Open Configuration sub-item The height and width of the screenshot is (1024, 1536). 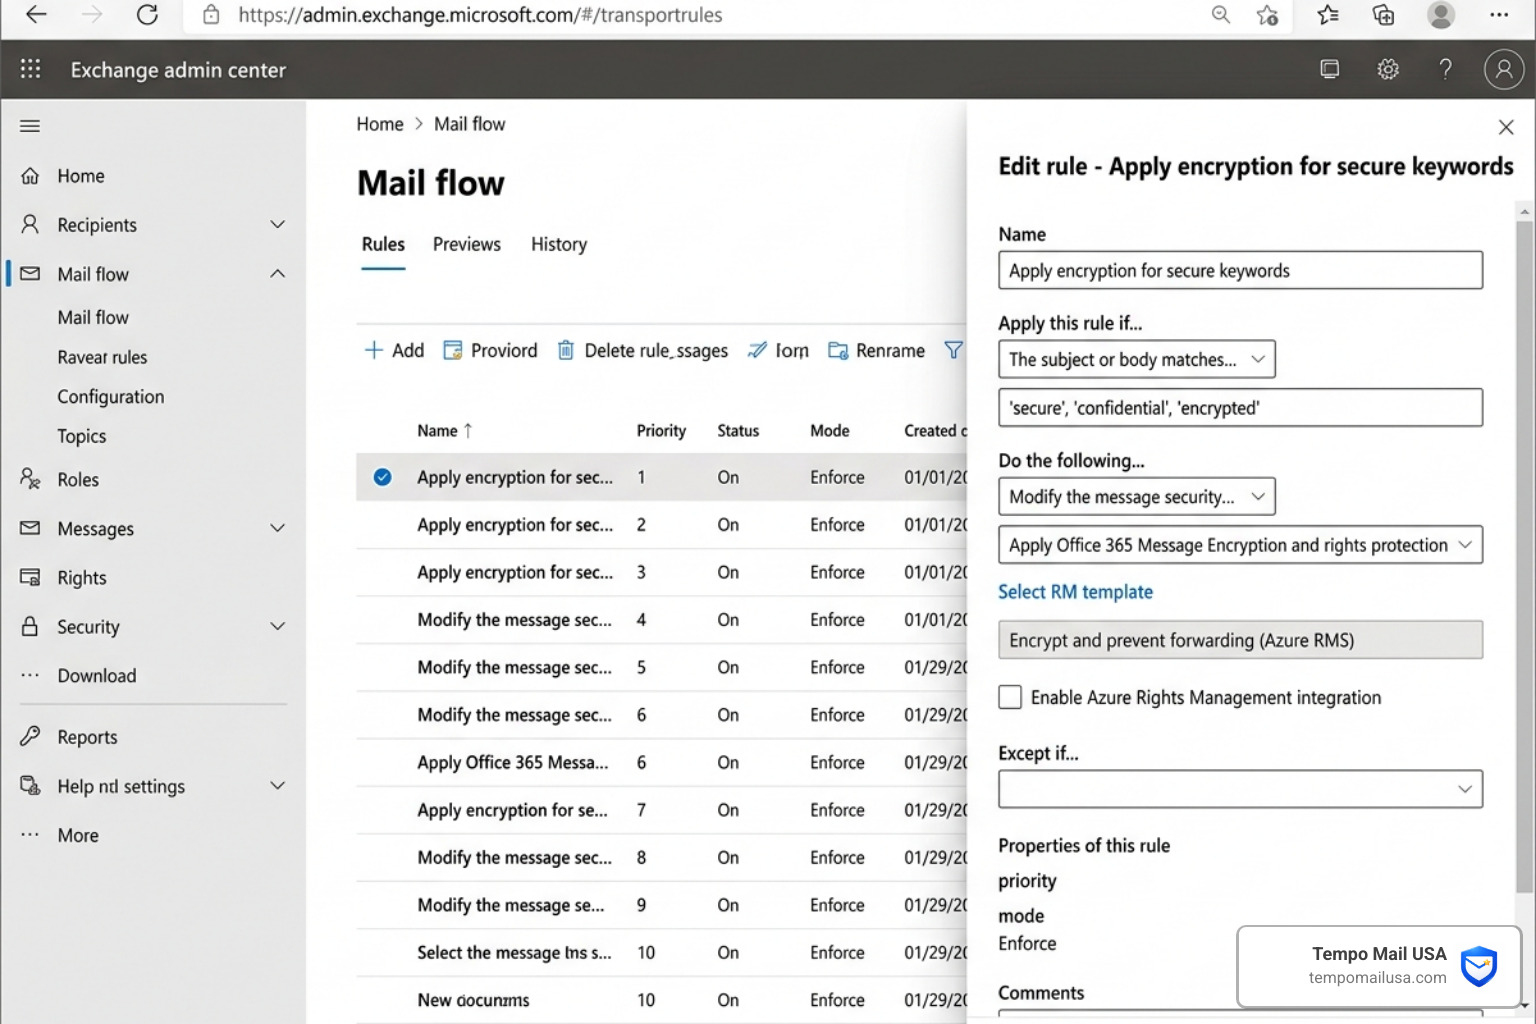(110, 397)
